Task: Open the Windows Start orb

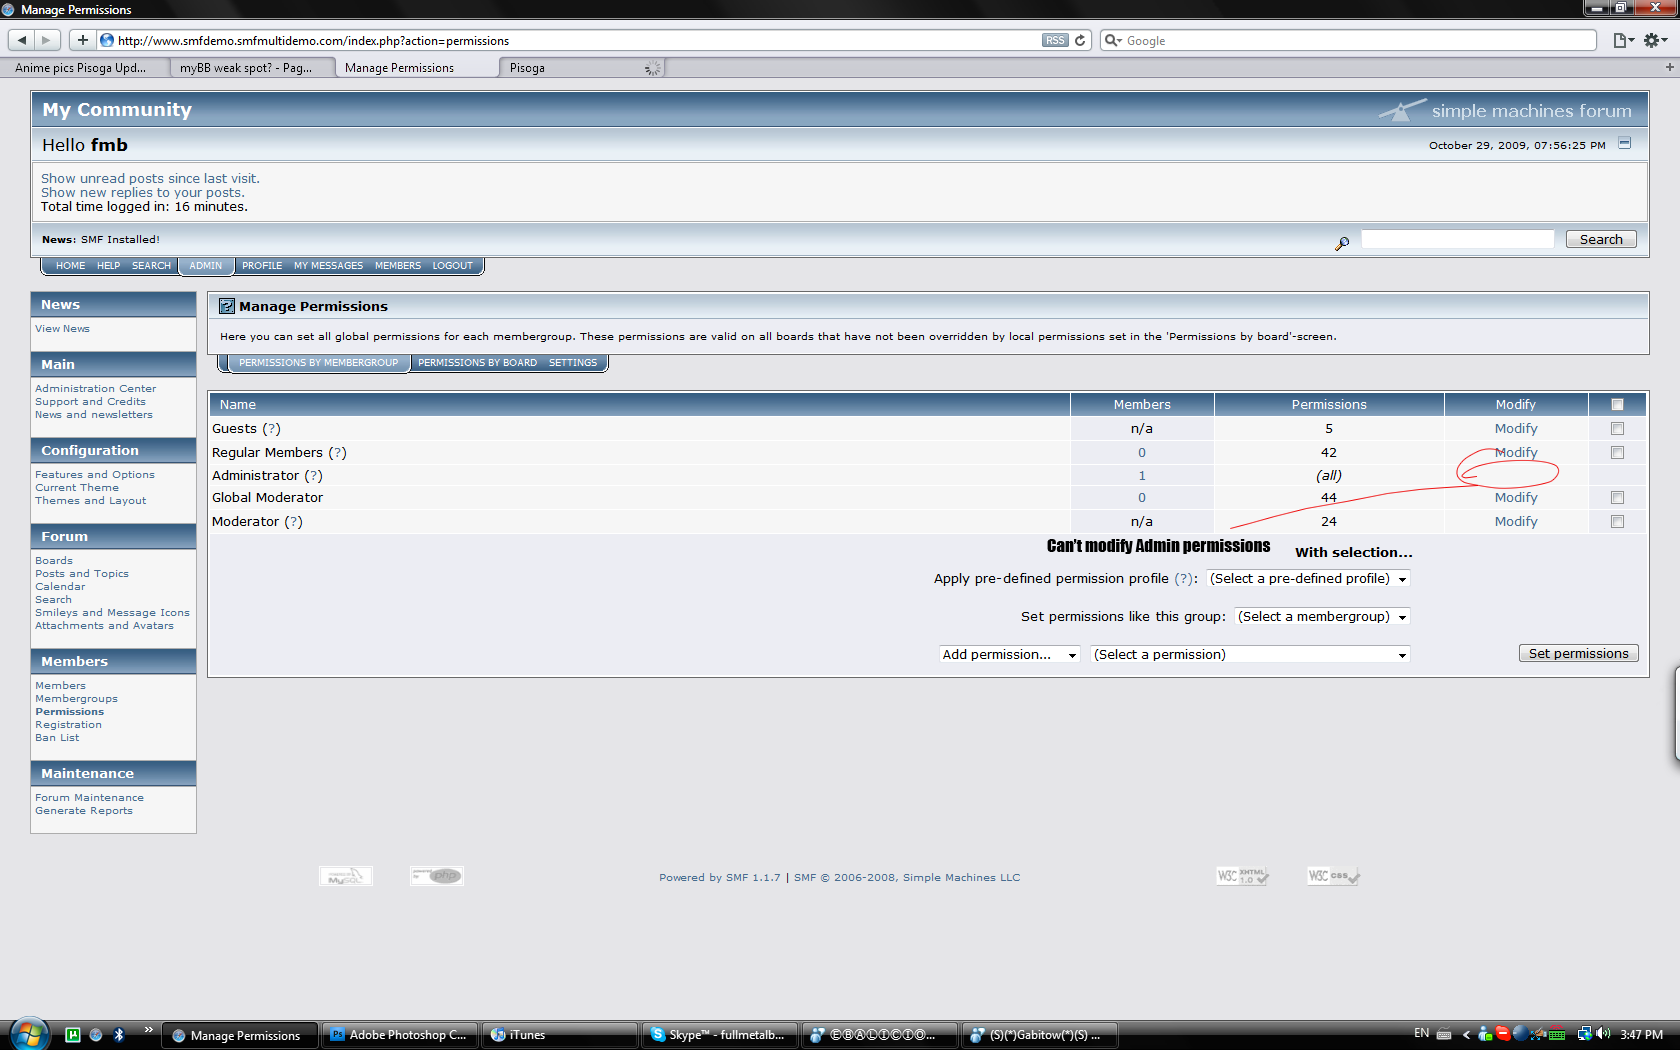Action: pyautogui.click(x=29, y=1034)
